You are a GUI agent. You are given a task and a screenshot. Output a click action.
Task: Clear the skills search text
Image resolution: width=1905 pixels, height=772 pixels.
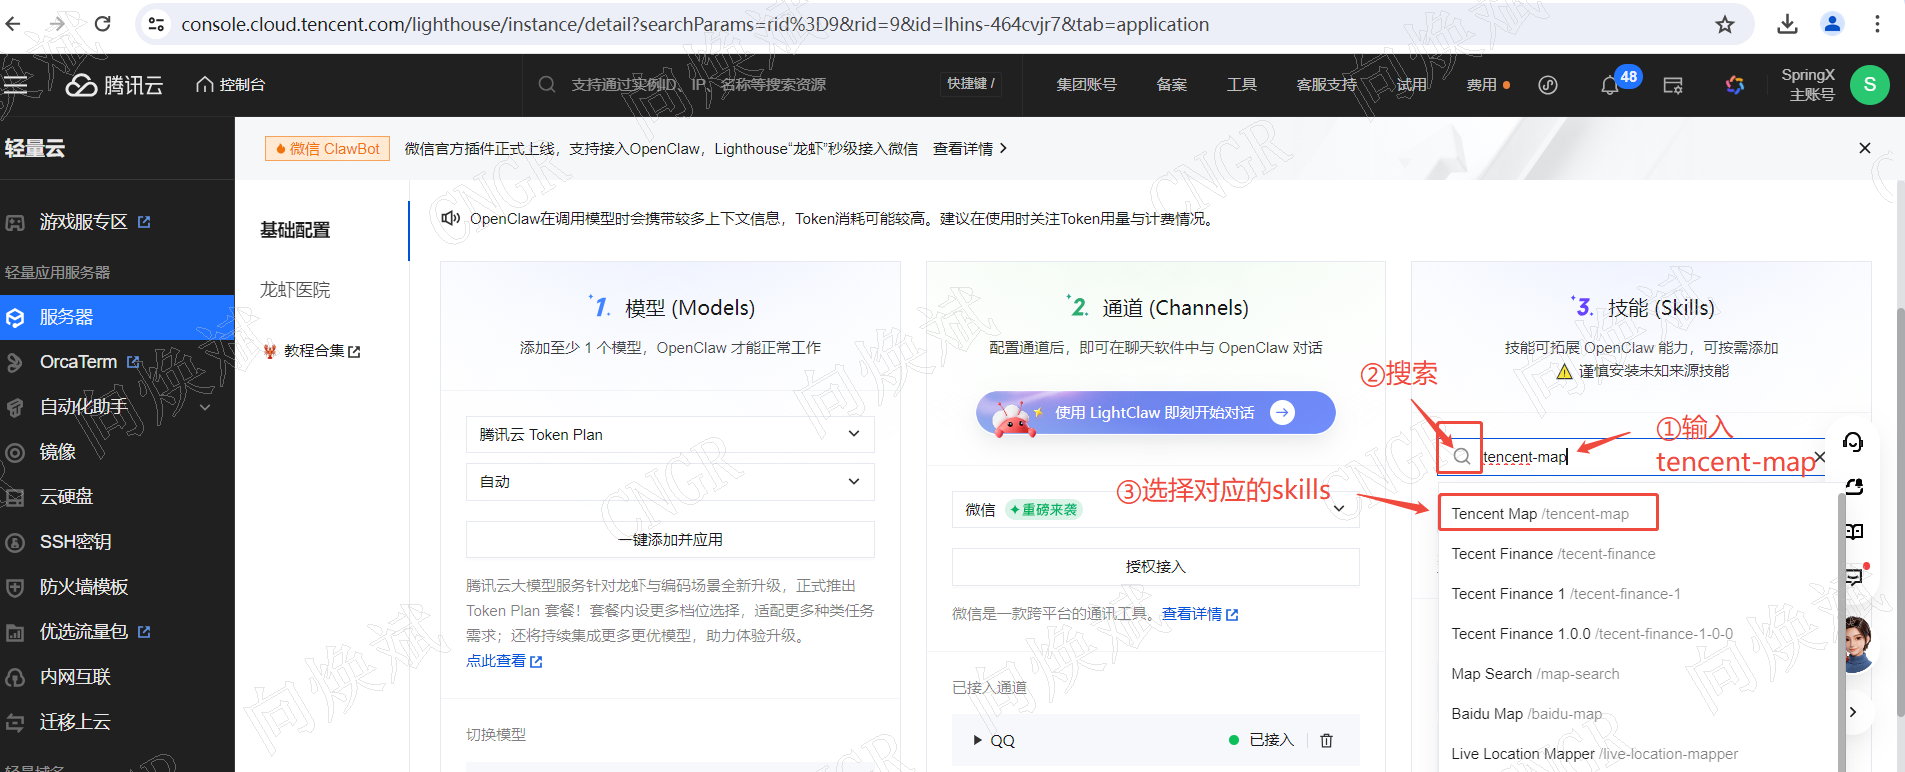pos(1819,457)
